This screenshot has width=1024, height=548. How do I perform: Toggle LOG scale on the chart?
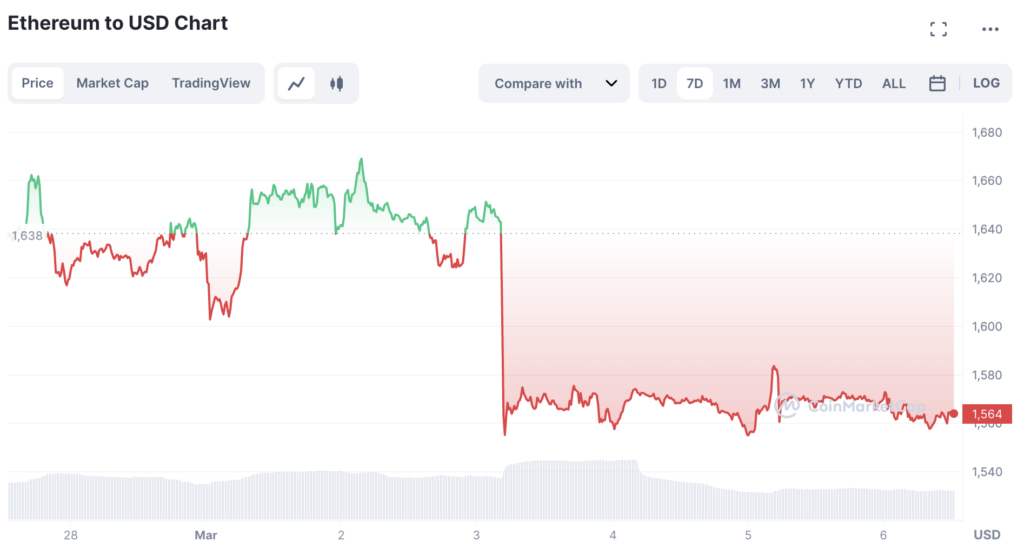point(986,84)
